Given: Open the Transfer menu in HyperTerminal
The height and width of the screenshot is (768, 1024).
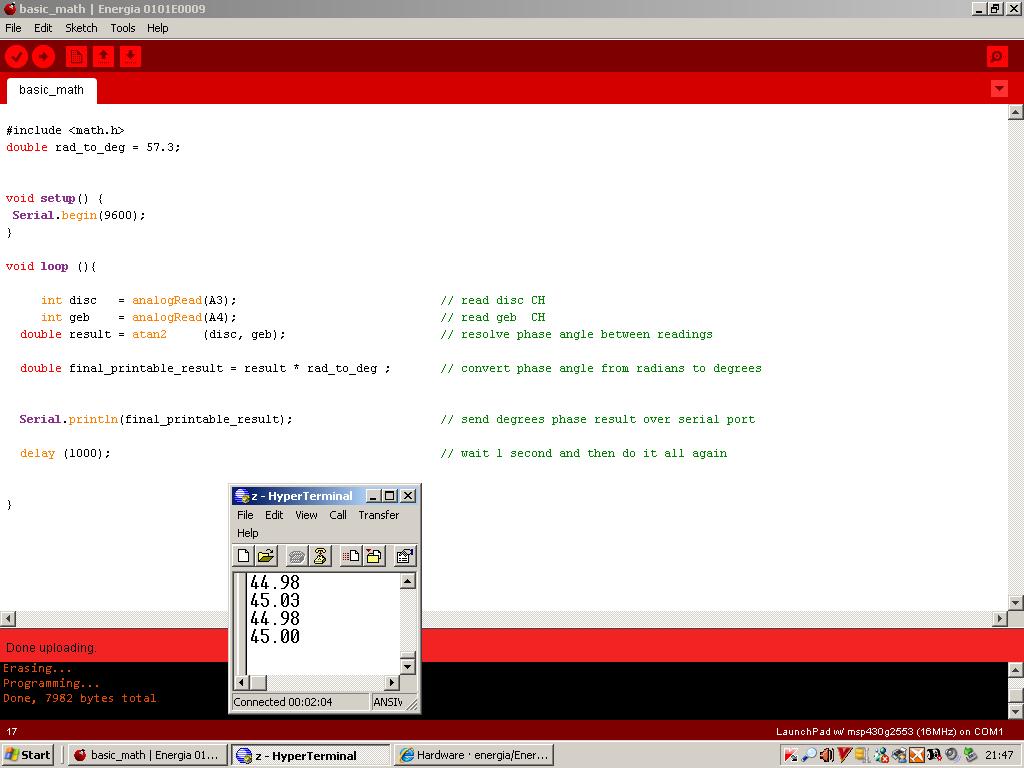Looking at the screenshot, I should pyautogui.click(x=378, y=515).
